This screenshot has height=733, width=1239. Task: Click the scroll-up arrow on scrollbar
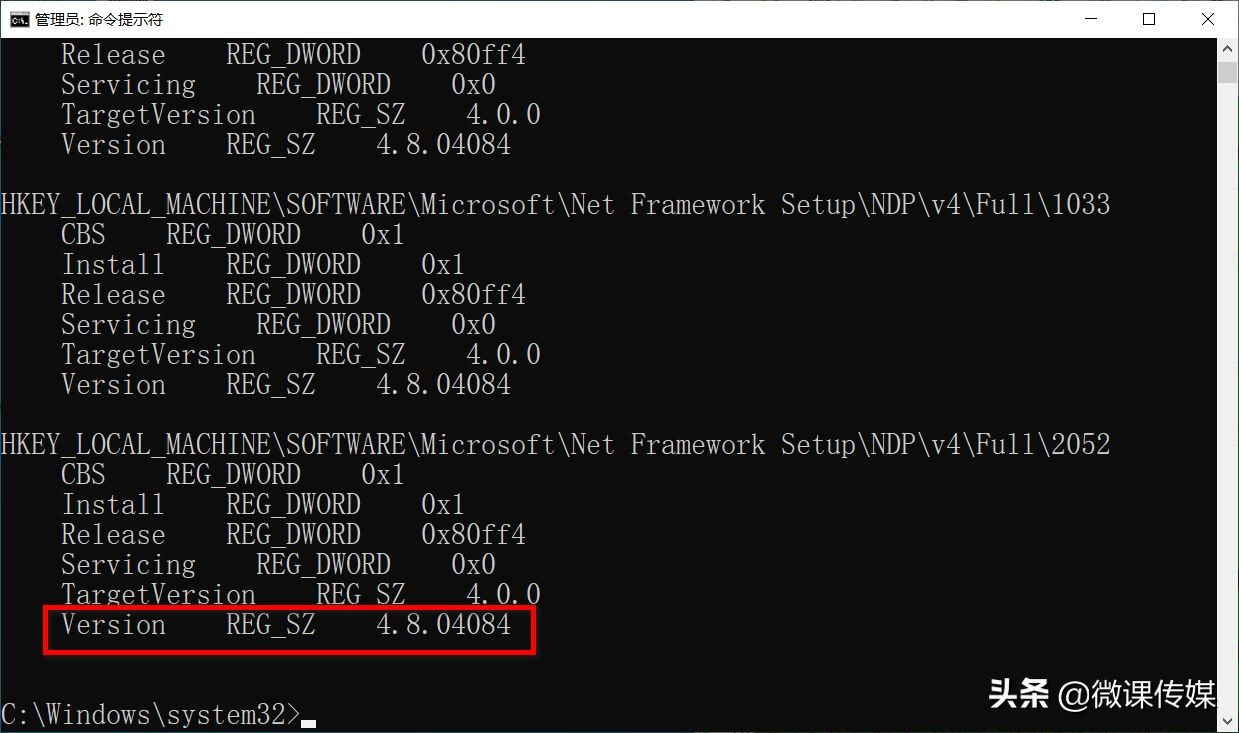1228,47
